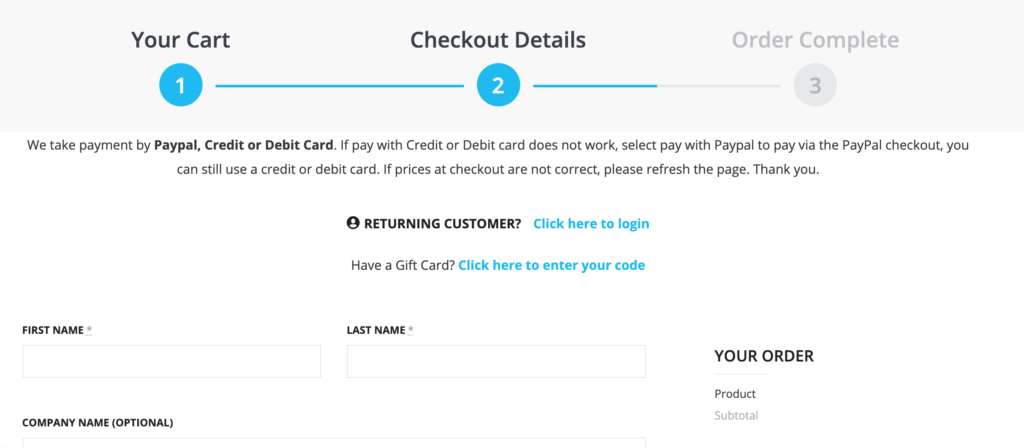The image size is (1024, 448).
Task: Click the user icon beside Returning Customer
Action: coord(353,223)
